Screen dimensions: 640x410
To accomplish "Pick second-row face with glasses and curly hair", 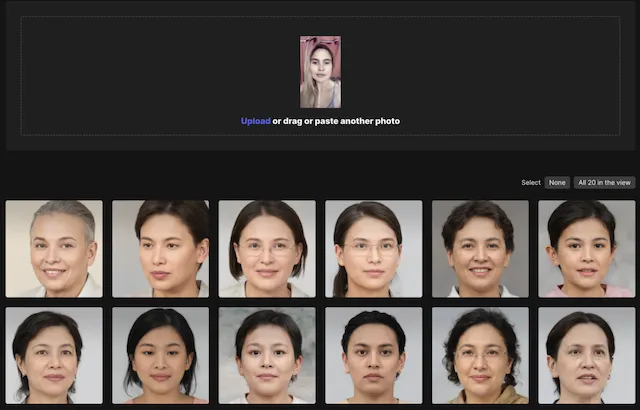I will (480, 356).
